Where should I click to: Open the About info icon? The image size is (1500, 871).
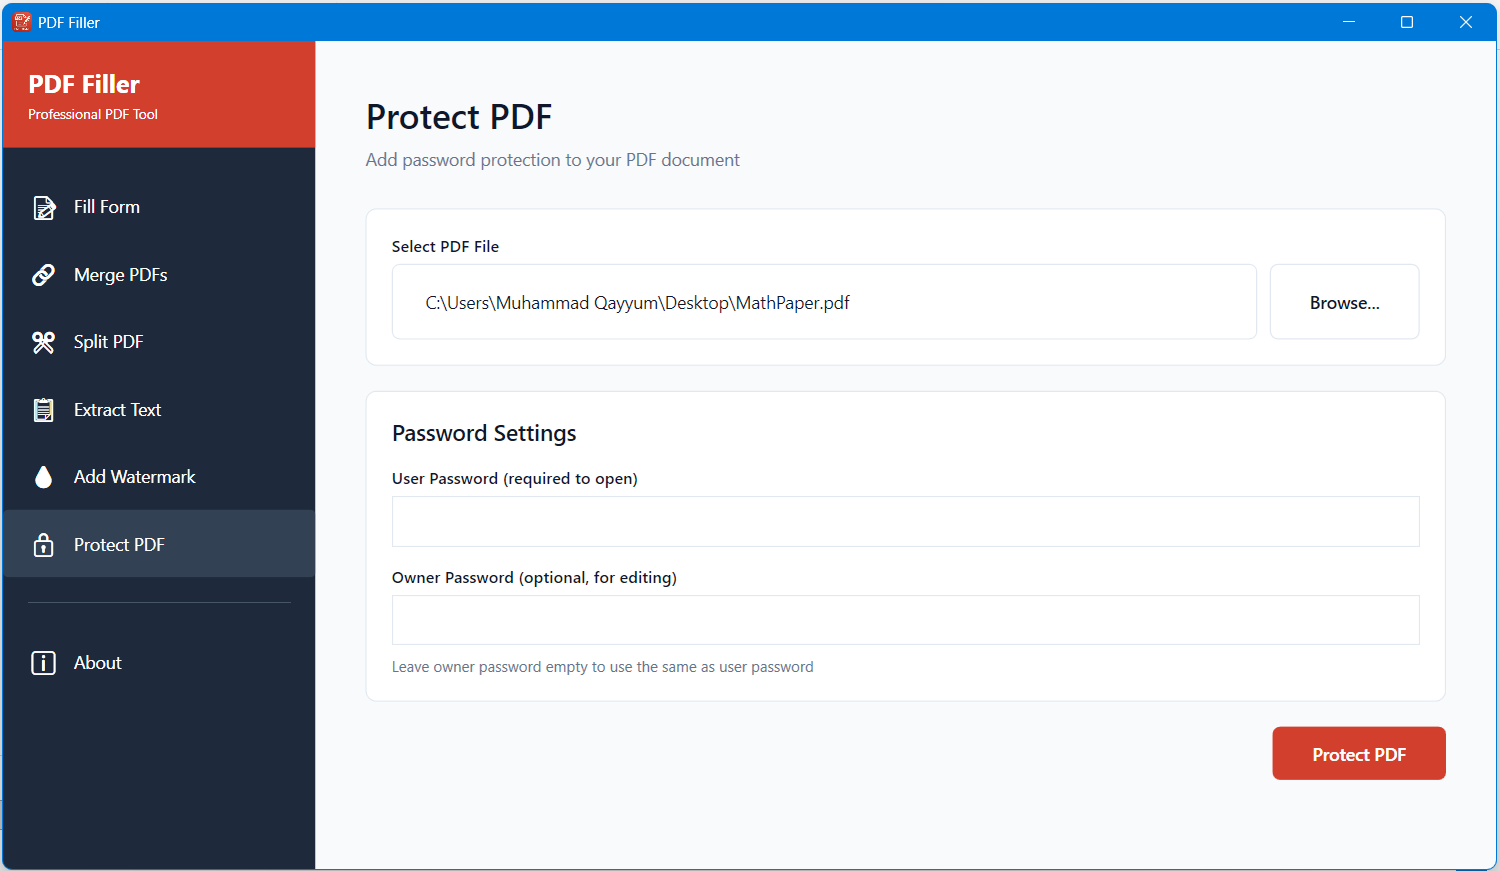[x=44, y=662]
